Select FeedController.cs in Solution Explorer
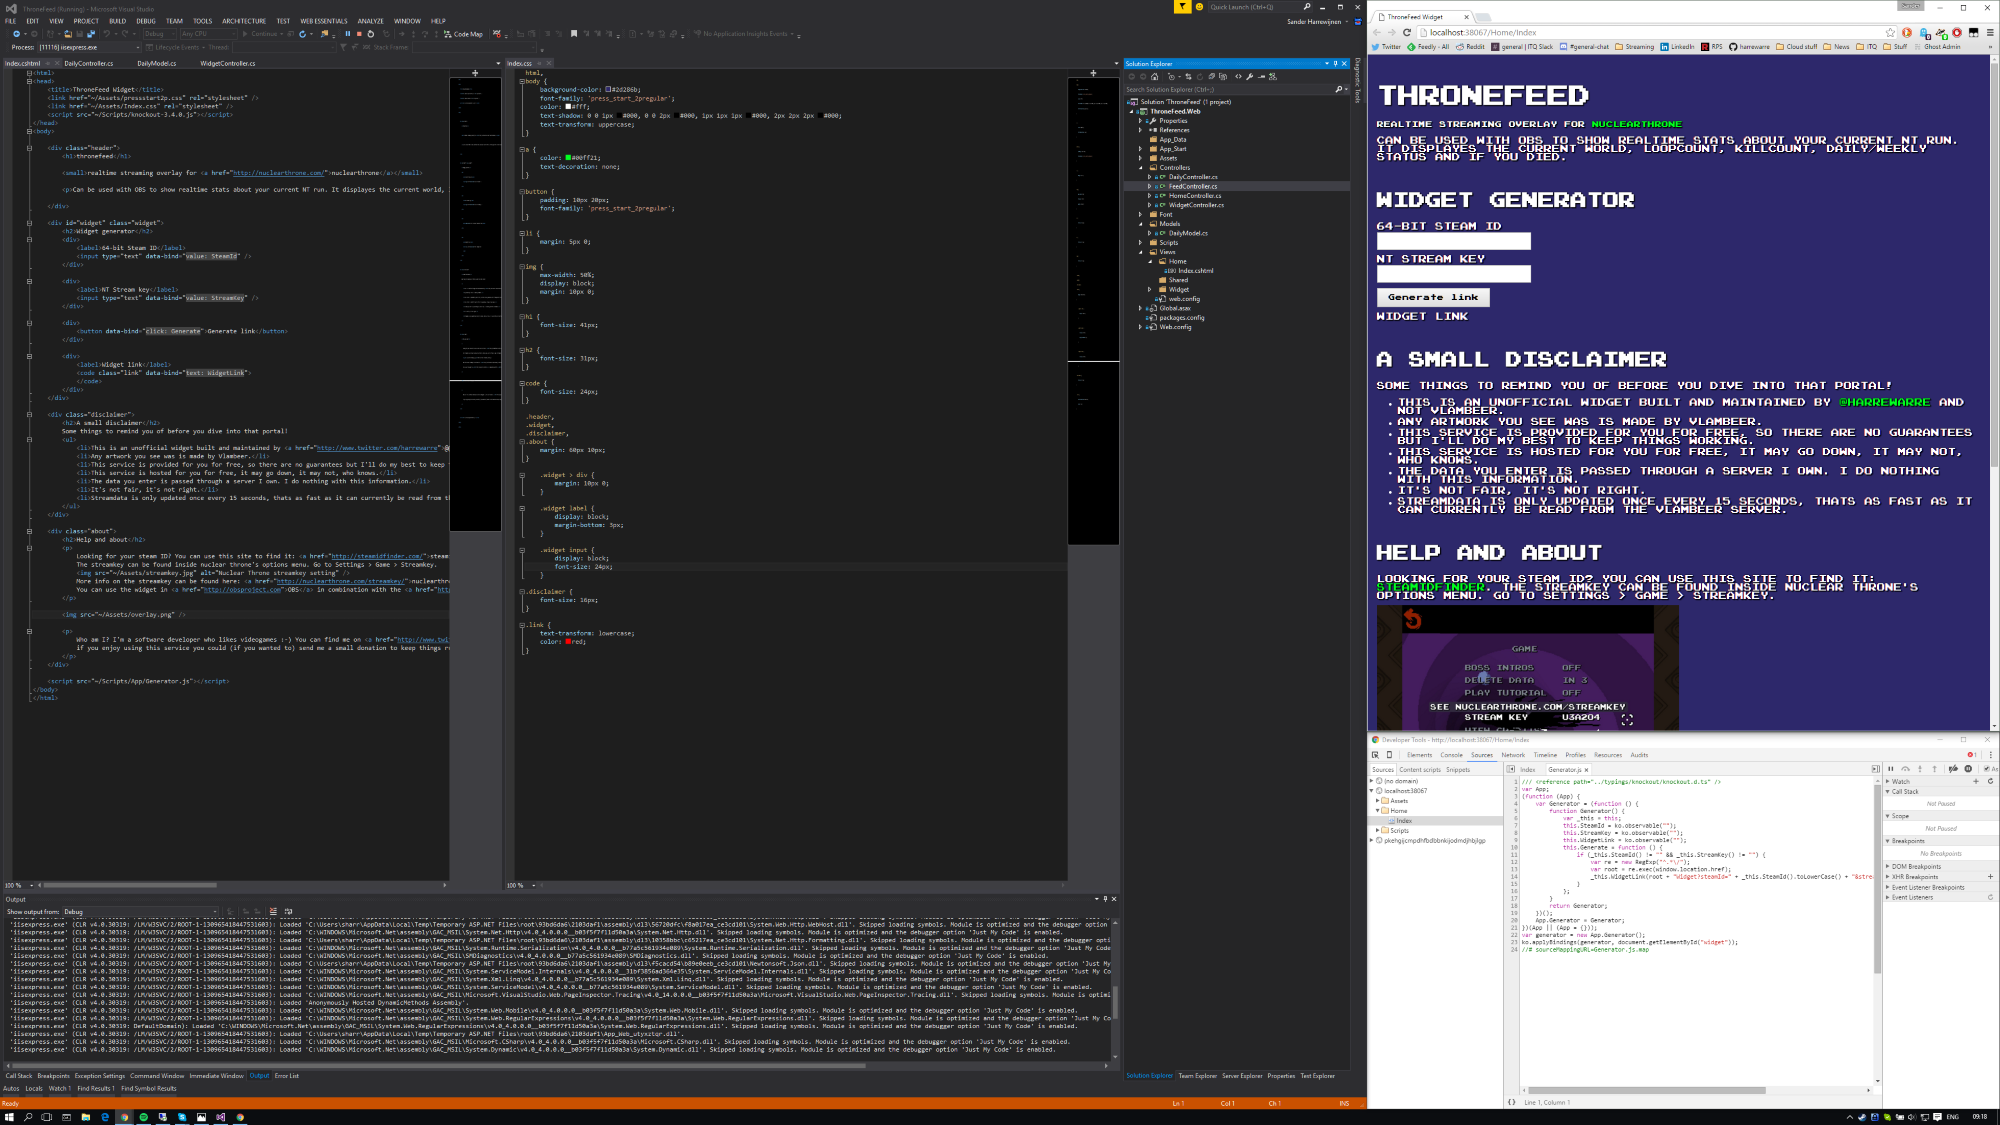 click(1193, 186)
